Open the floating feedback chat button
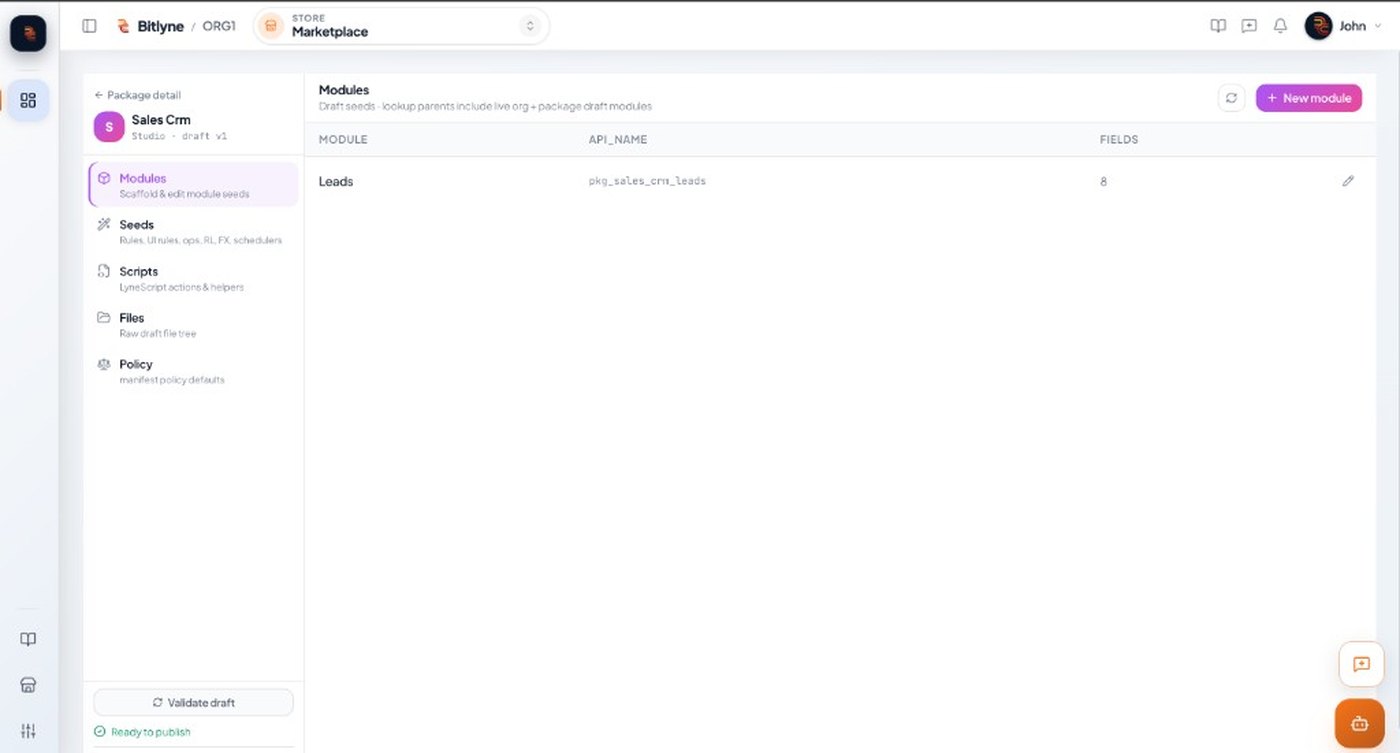Screen dimensions: 1400x753 click(1361, 664)
